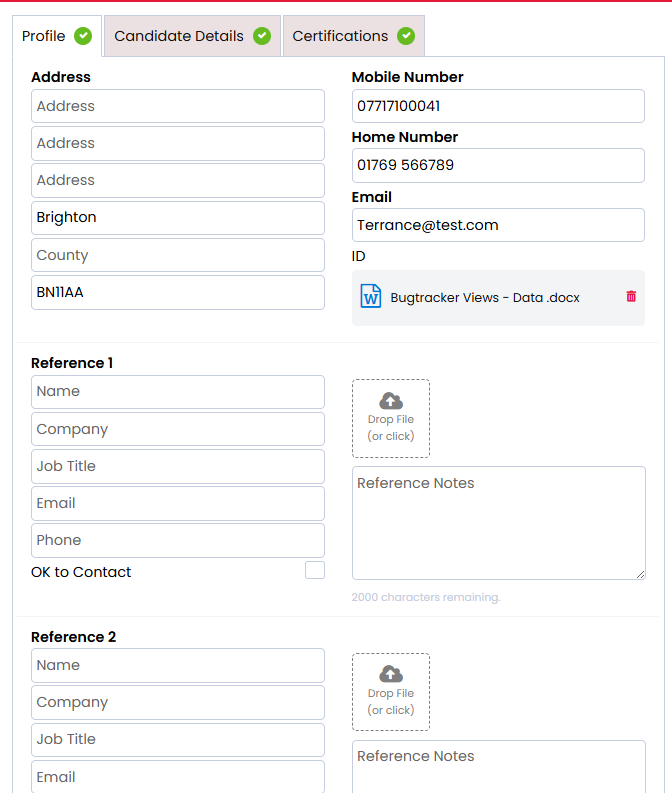
Task: Tick the OK to Contact checkbox
Action: click(x=315, y=570)
